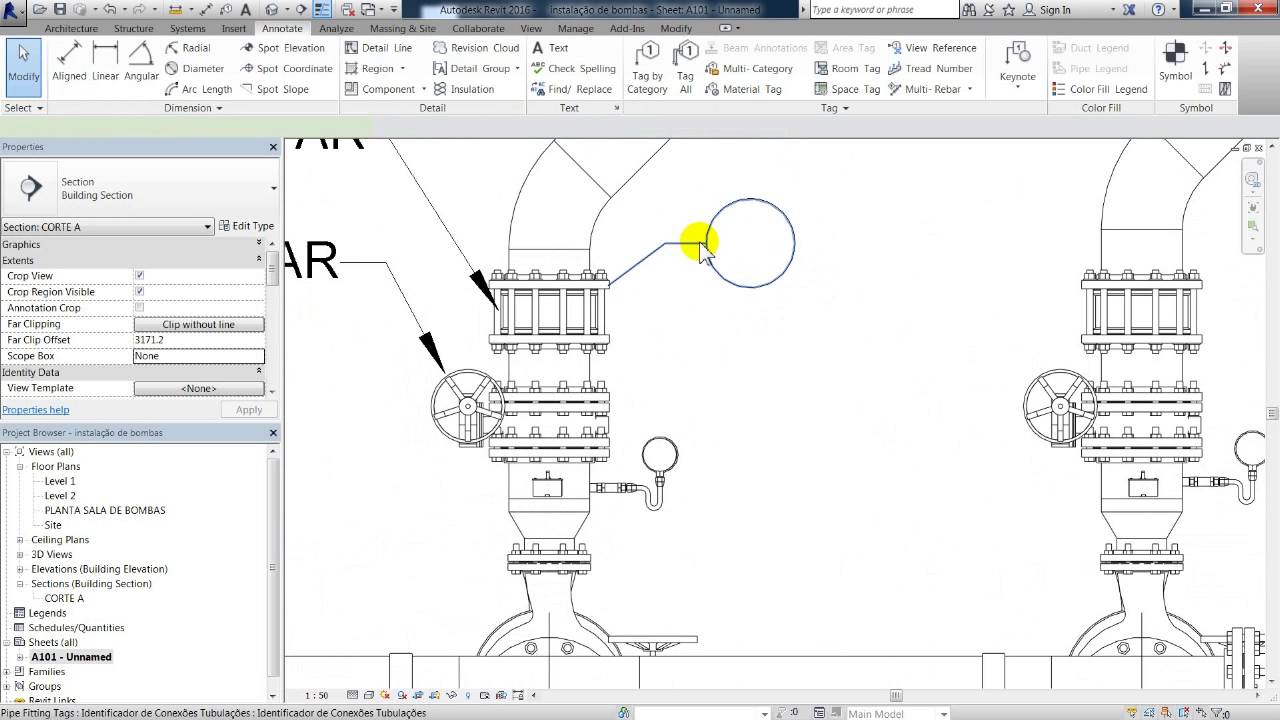Select the Arc Length tool

pyautogui.click(x=198, y=89)
